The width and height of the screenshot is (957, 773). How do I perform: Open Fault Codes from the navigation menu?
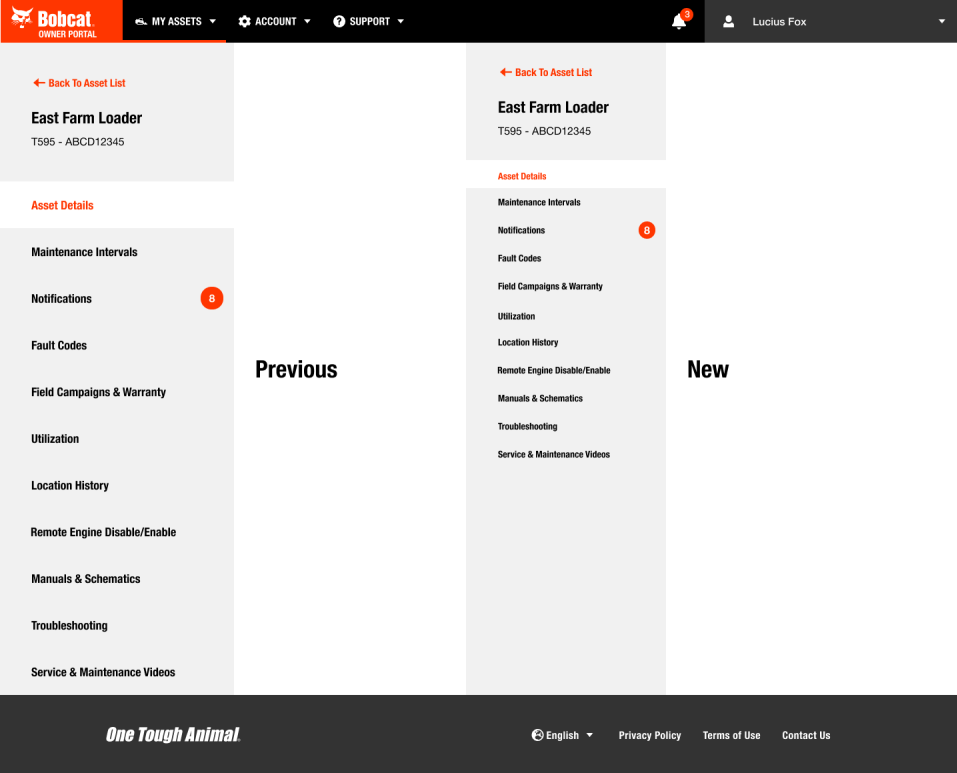click(x=58, y=345)
